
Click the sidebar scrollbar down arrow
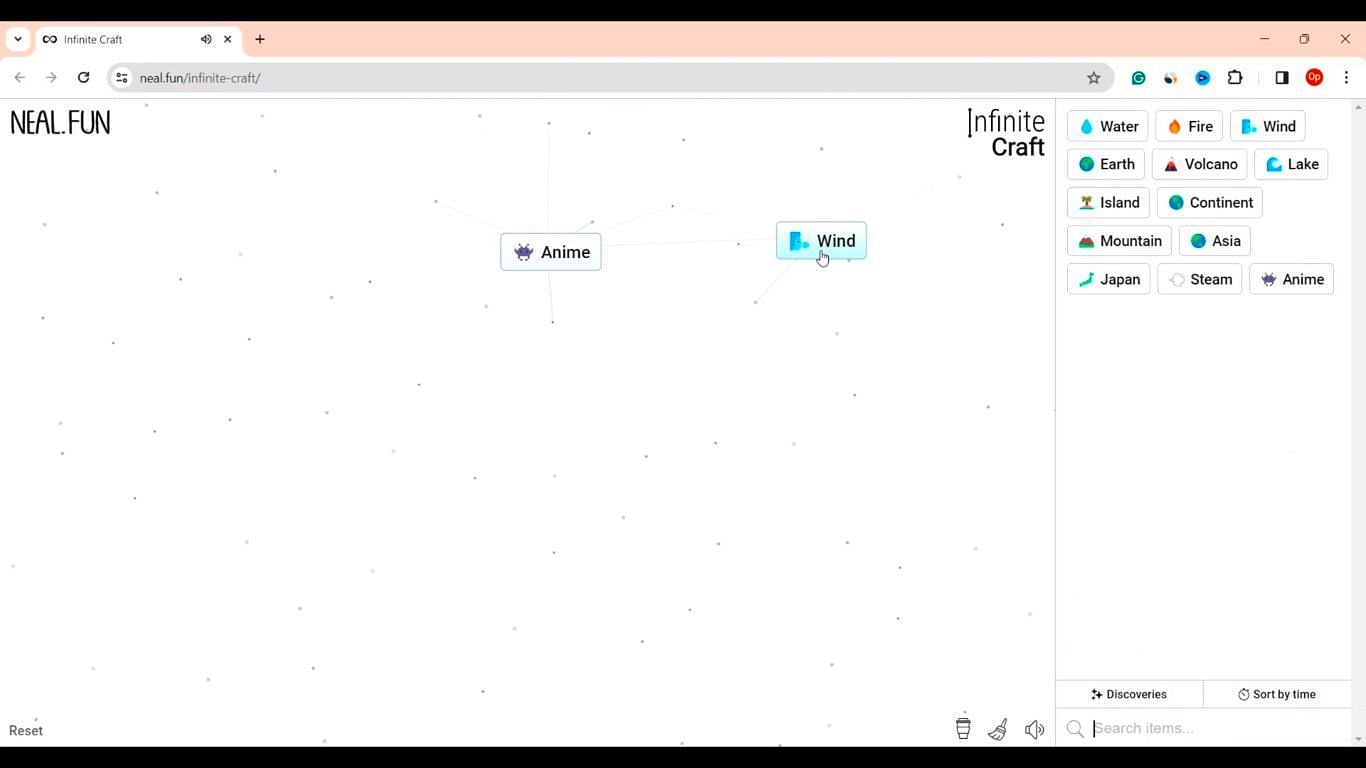1358,739
